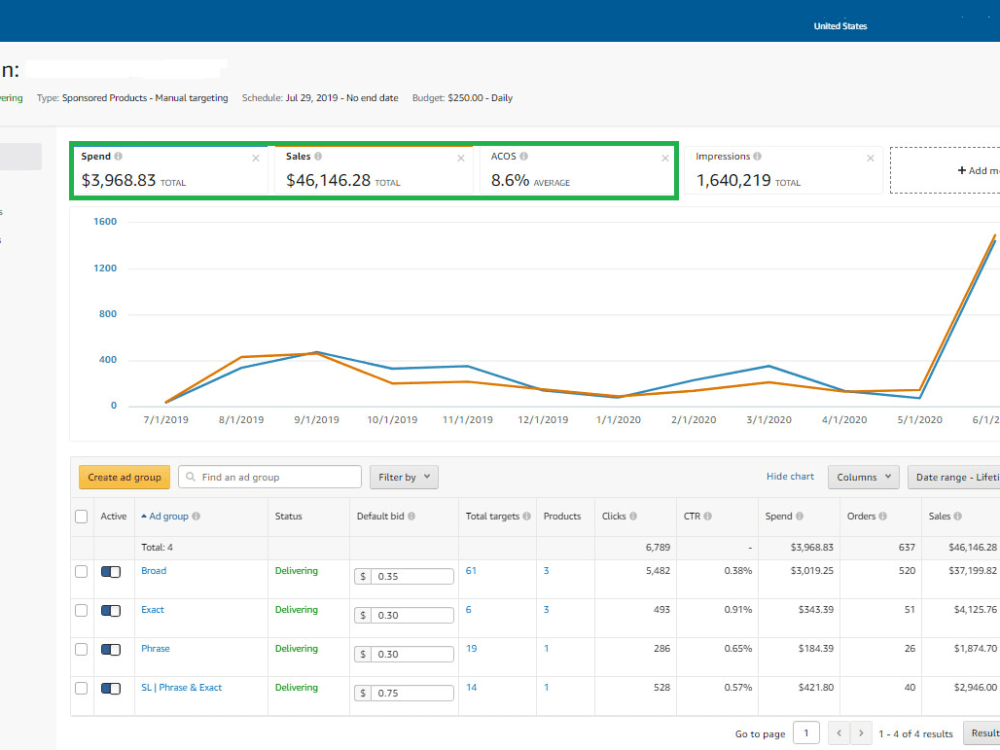Check the box for Phrase ad group
Screen dimensions: 1000x750
tap(81, 649)
